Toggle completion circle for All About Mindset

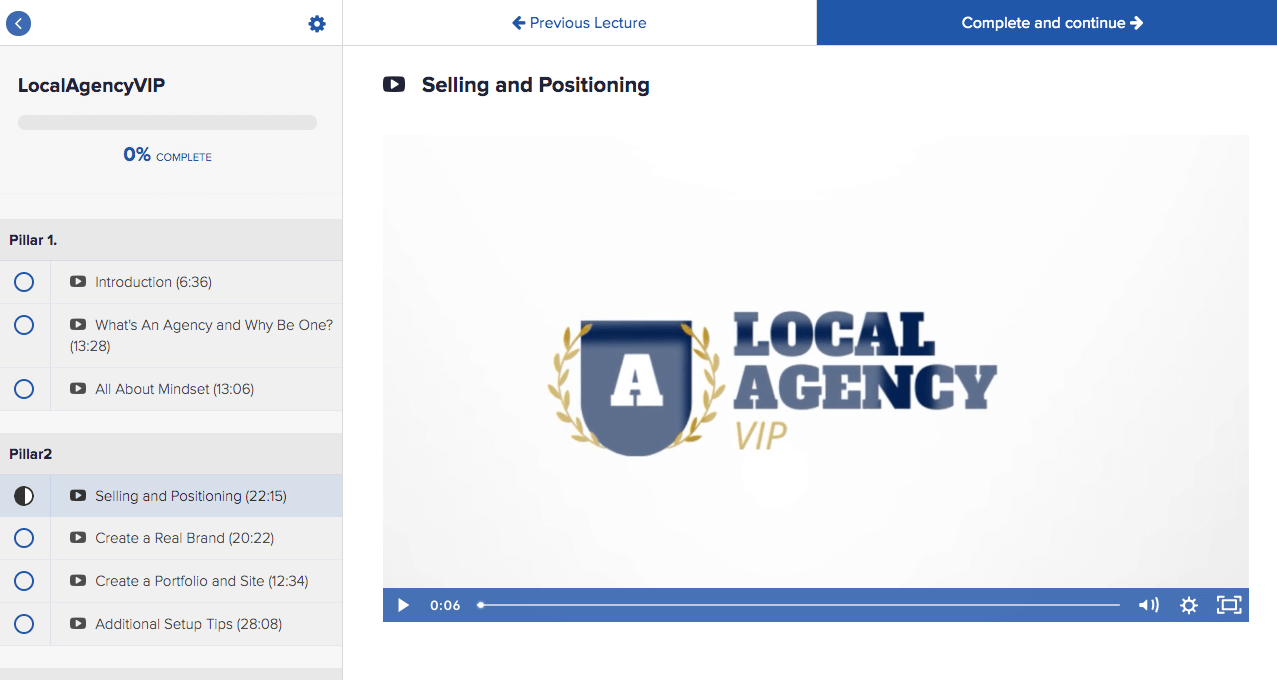[24, 389]
